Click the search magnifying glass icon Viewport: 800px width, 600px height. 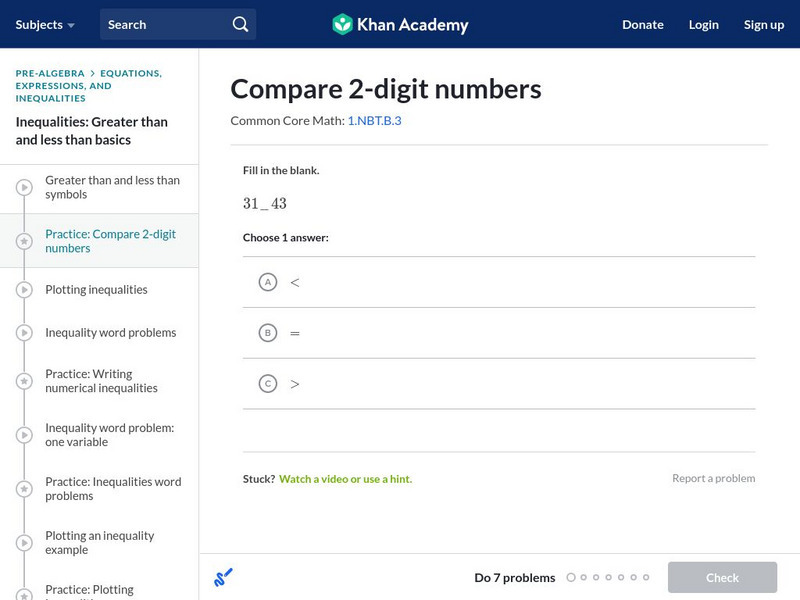click(x=240, y=24)
